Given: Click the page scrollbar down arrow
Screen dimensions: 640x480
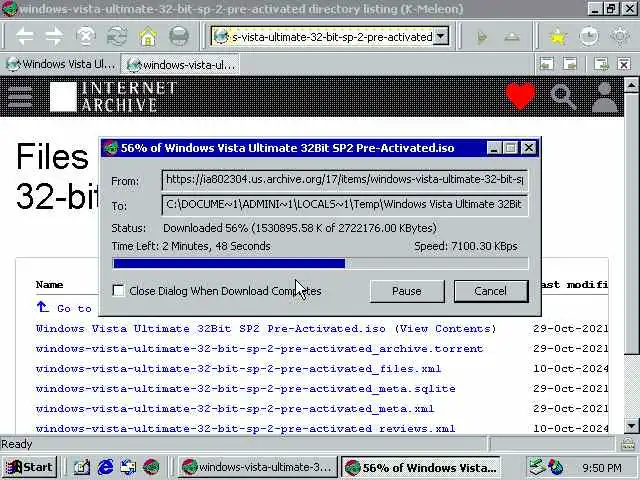Looking at the screenshot, I should click(x=631, y=426).
